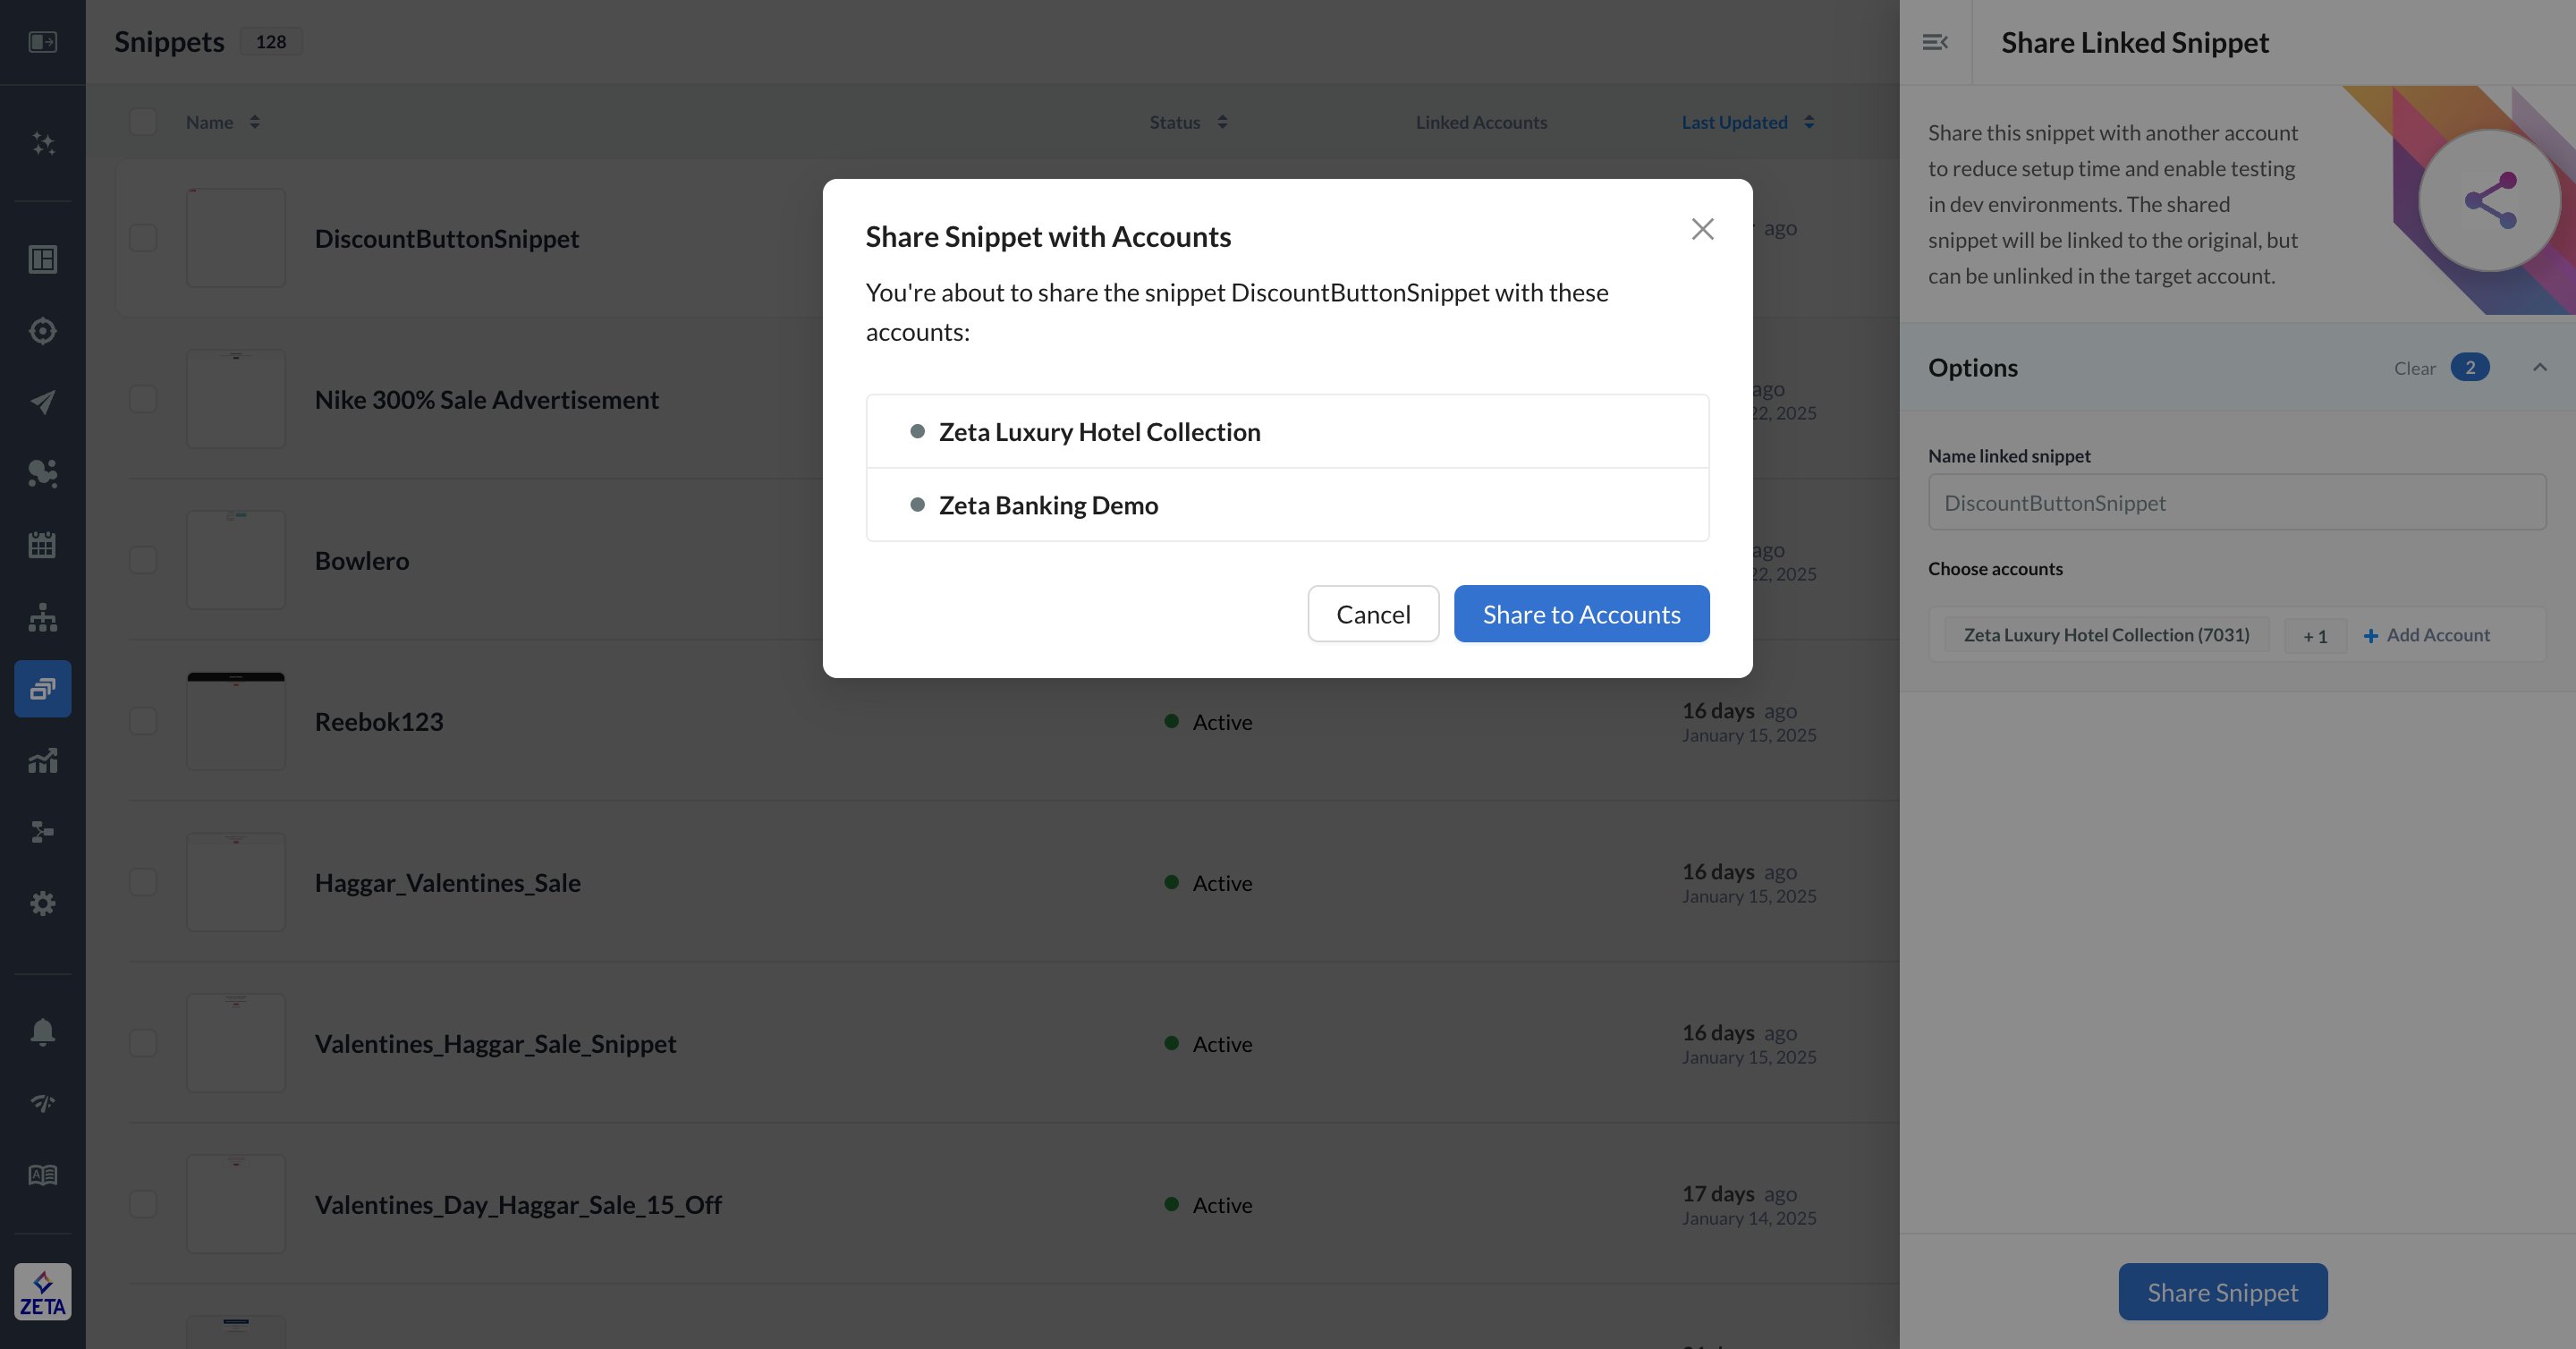Image resolution: width=2576 pixels, height=1349 pixels.
Task: Click Zeta Banking Demo in dialog list
Action: coord(1287,505)
